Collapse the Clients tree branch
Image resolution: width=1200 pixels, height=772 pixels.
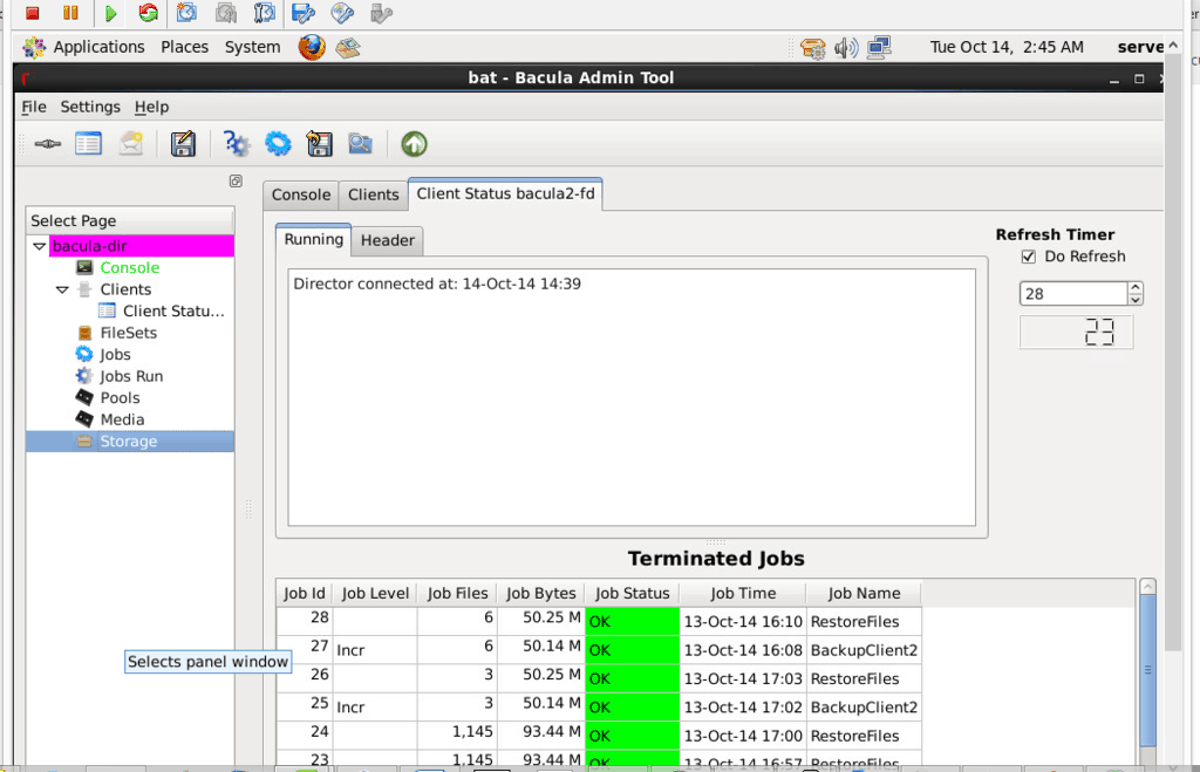(62, 290)
